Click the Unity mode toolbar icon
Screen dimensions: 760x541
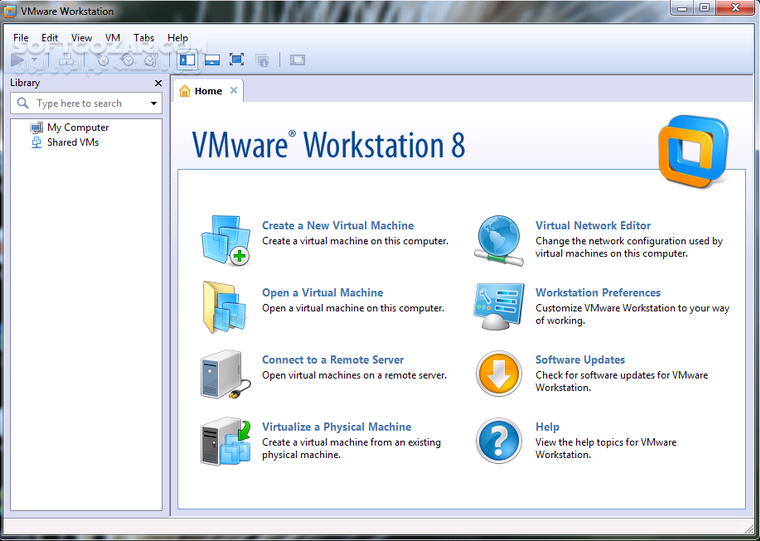pyautogui.click(x=262, y=61)
